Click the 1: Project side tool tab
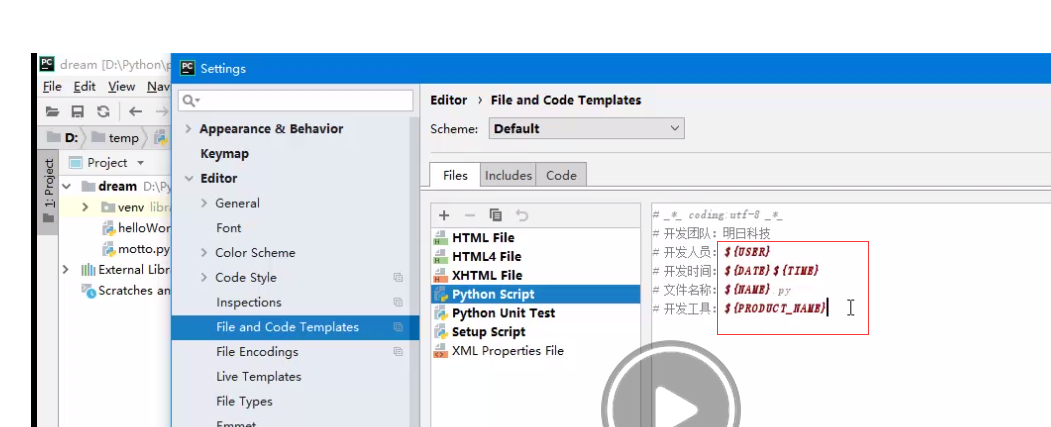 (x=49, y=191)
